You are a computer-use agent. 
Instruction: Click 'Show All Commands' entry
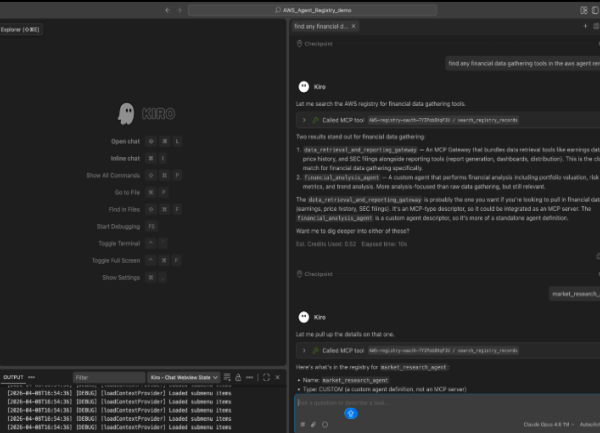pyautogui.click(x=113, y=176)
